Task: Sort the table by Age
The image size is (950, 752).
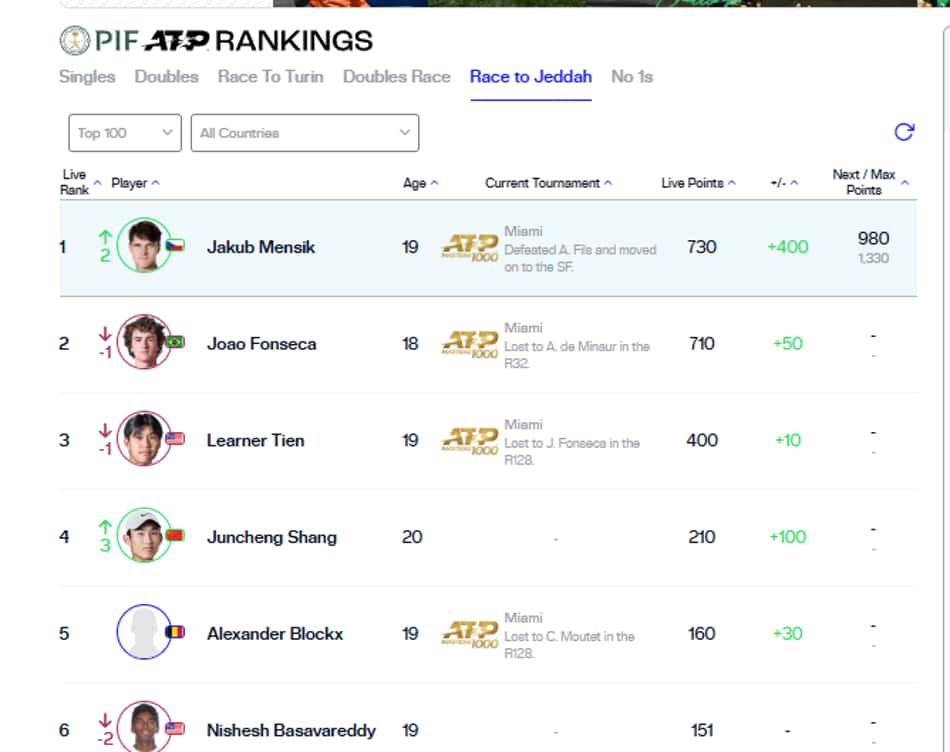Action: pos(420,183)
